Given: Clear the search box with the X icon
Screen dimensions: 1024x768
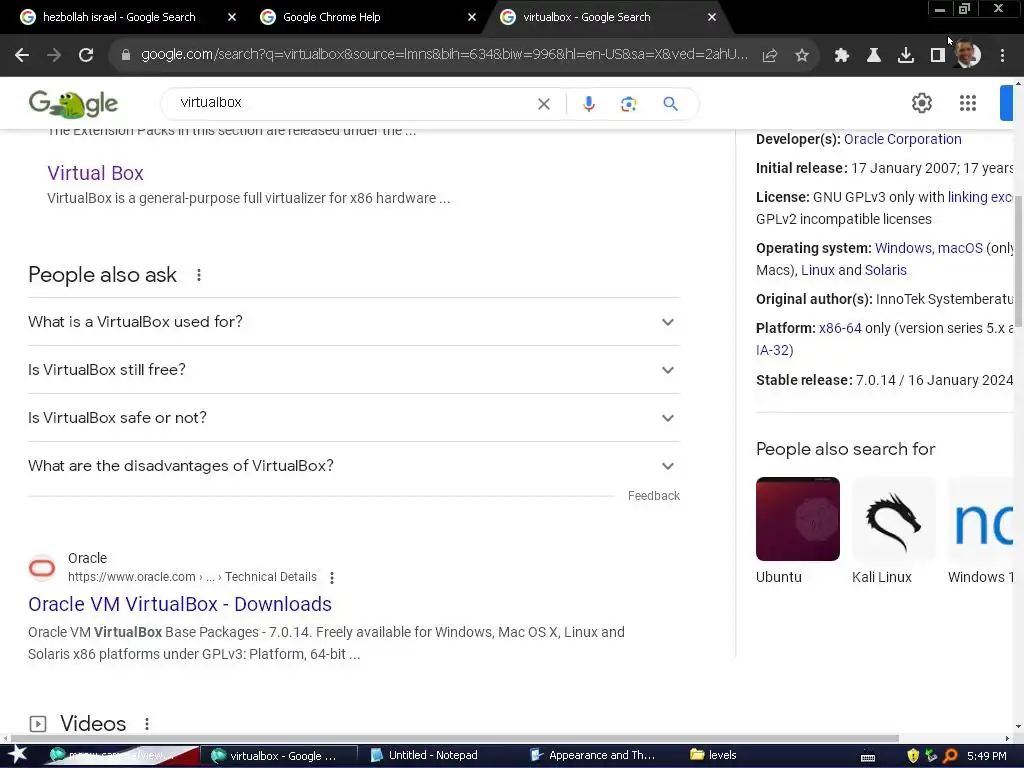Looking at the screenshot, I should [x=543, y=104].
